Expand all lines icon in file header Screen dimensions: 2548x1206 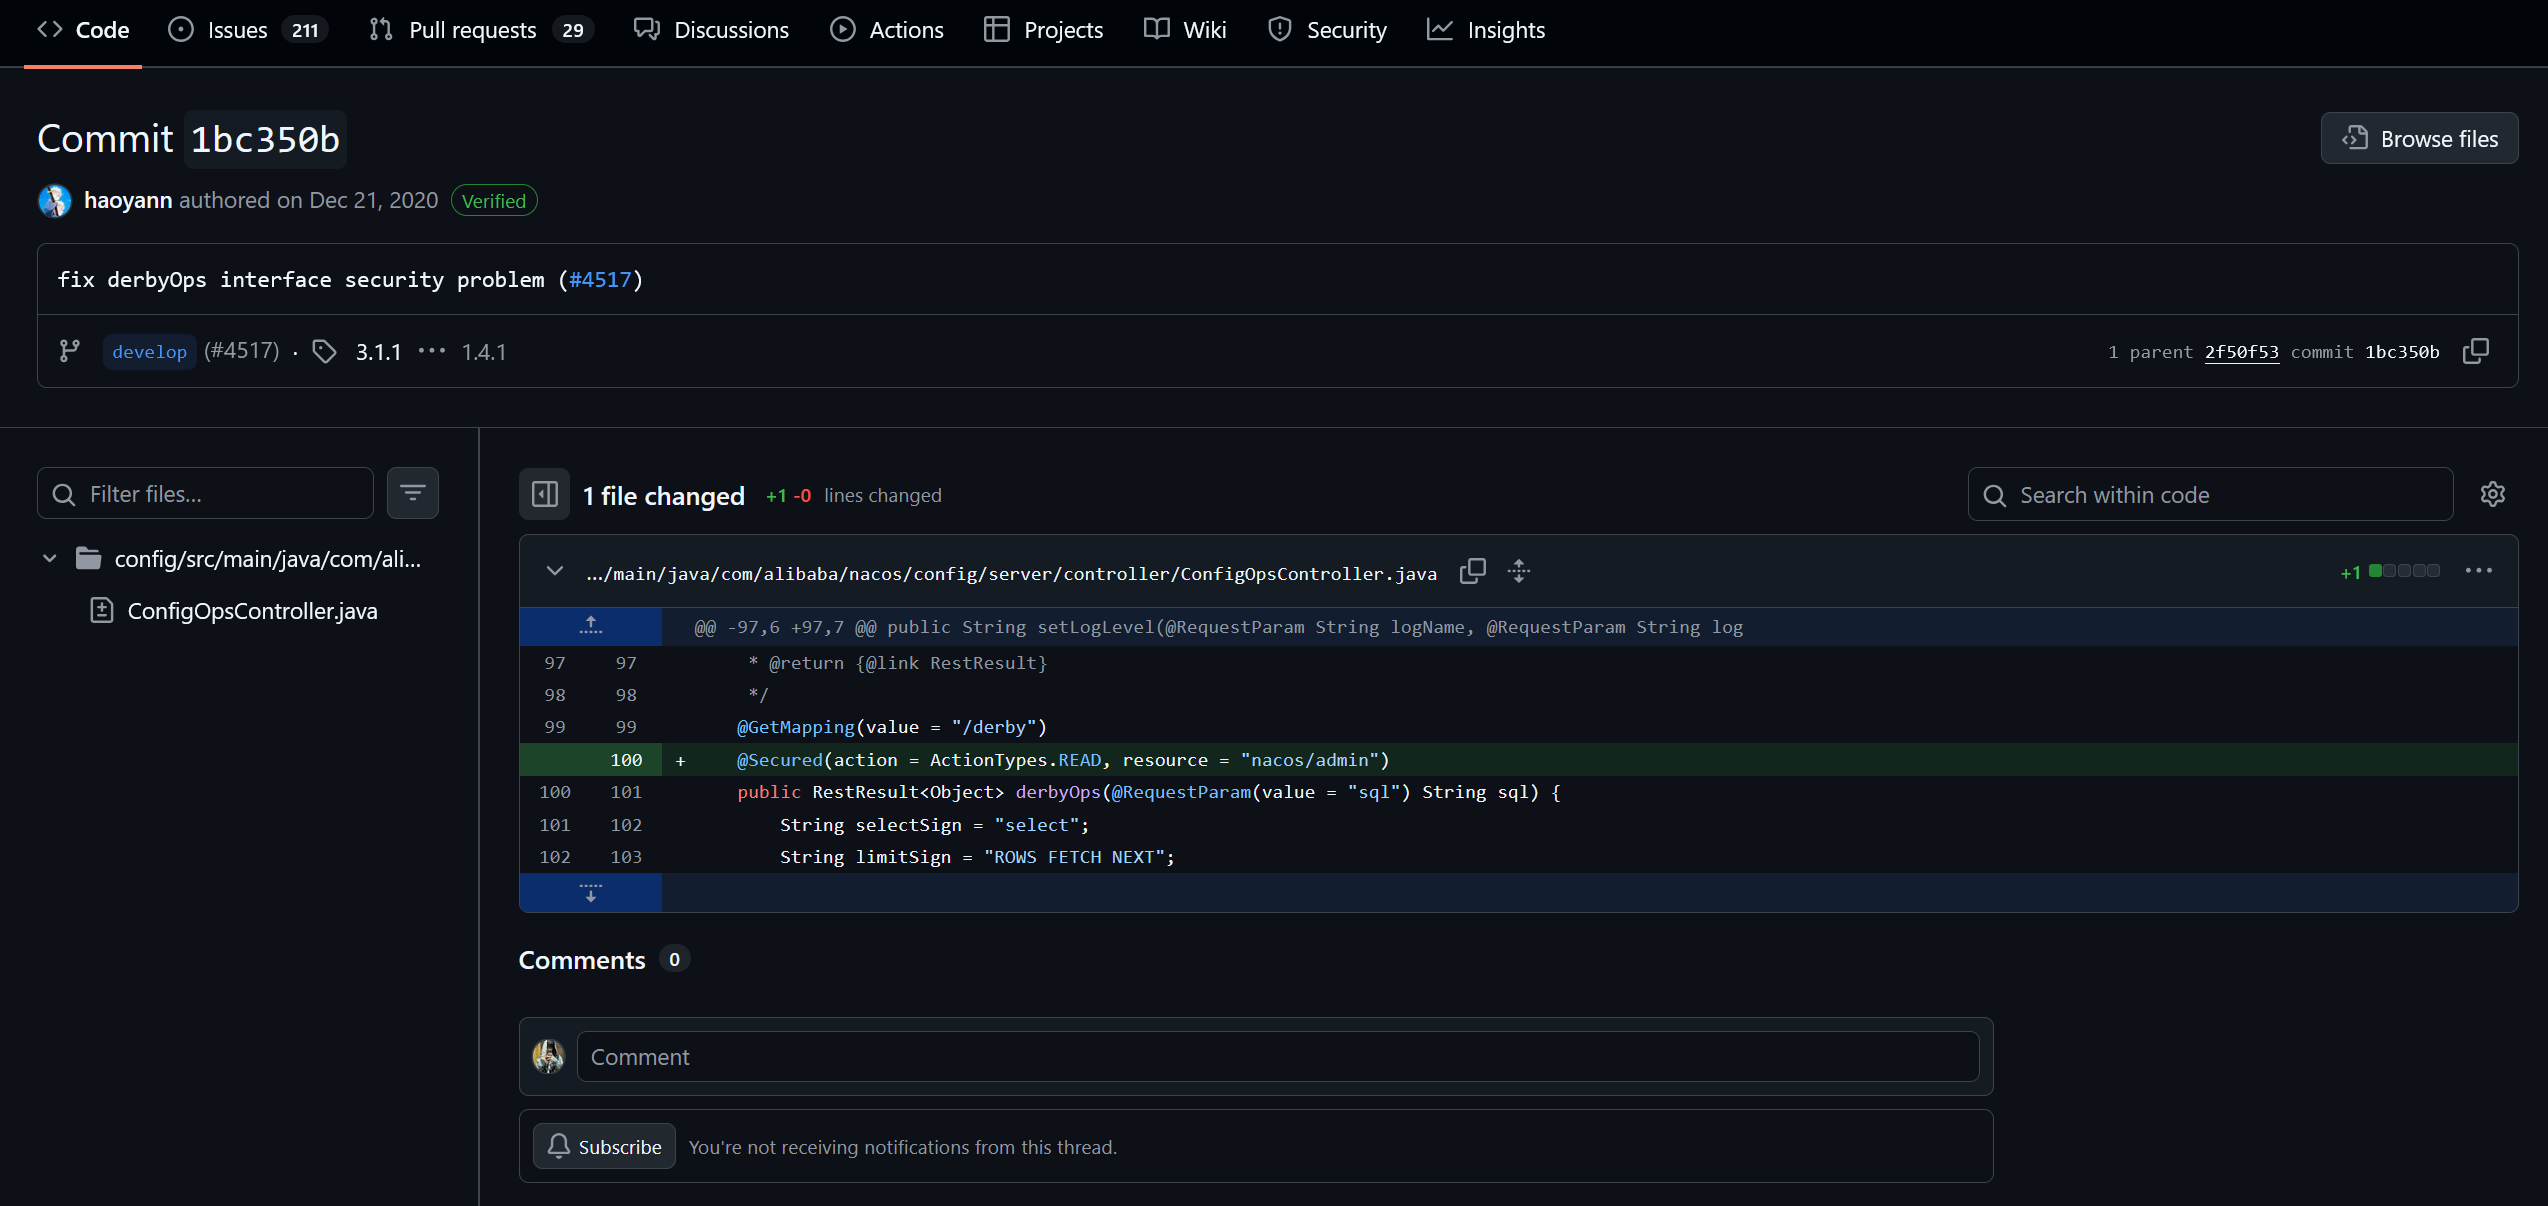click(1519, 571)
